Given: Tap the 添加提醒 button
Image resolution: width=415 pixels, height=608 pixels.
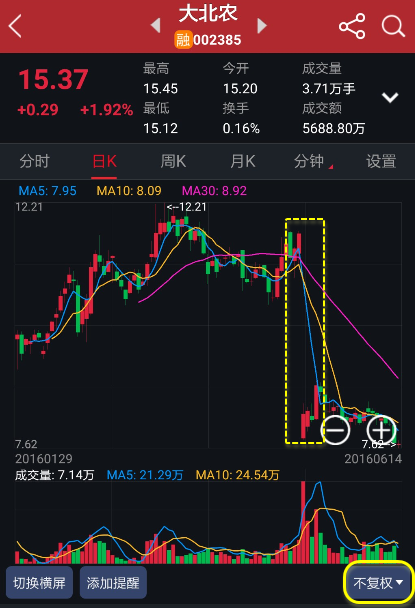Looking at the screenshot, I should pos(113,582).
